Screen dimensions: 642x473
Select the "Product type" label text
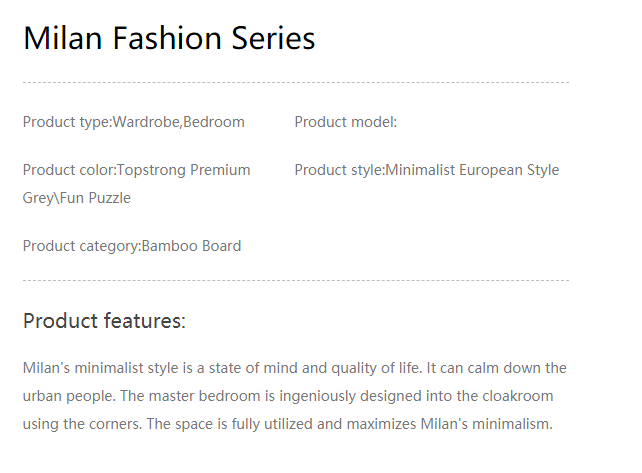coord(66,122)
